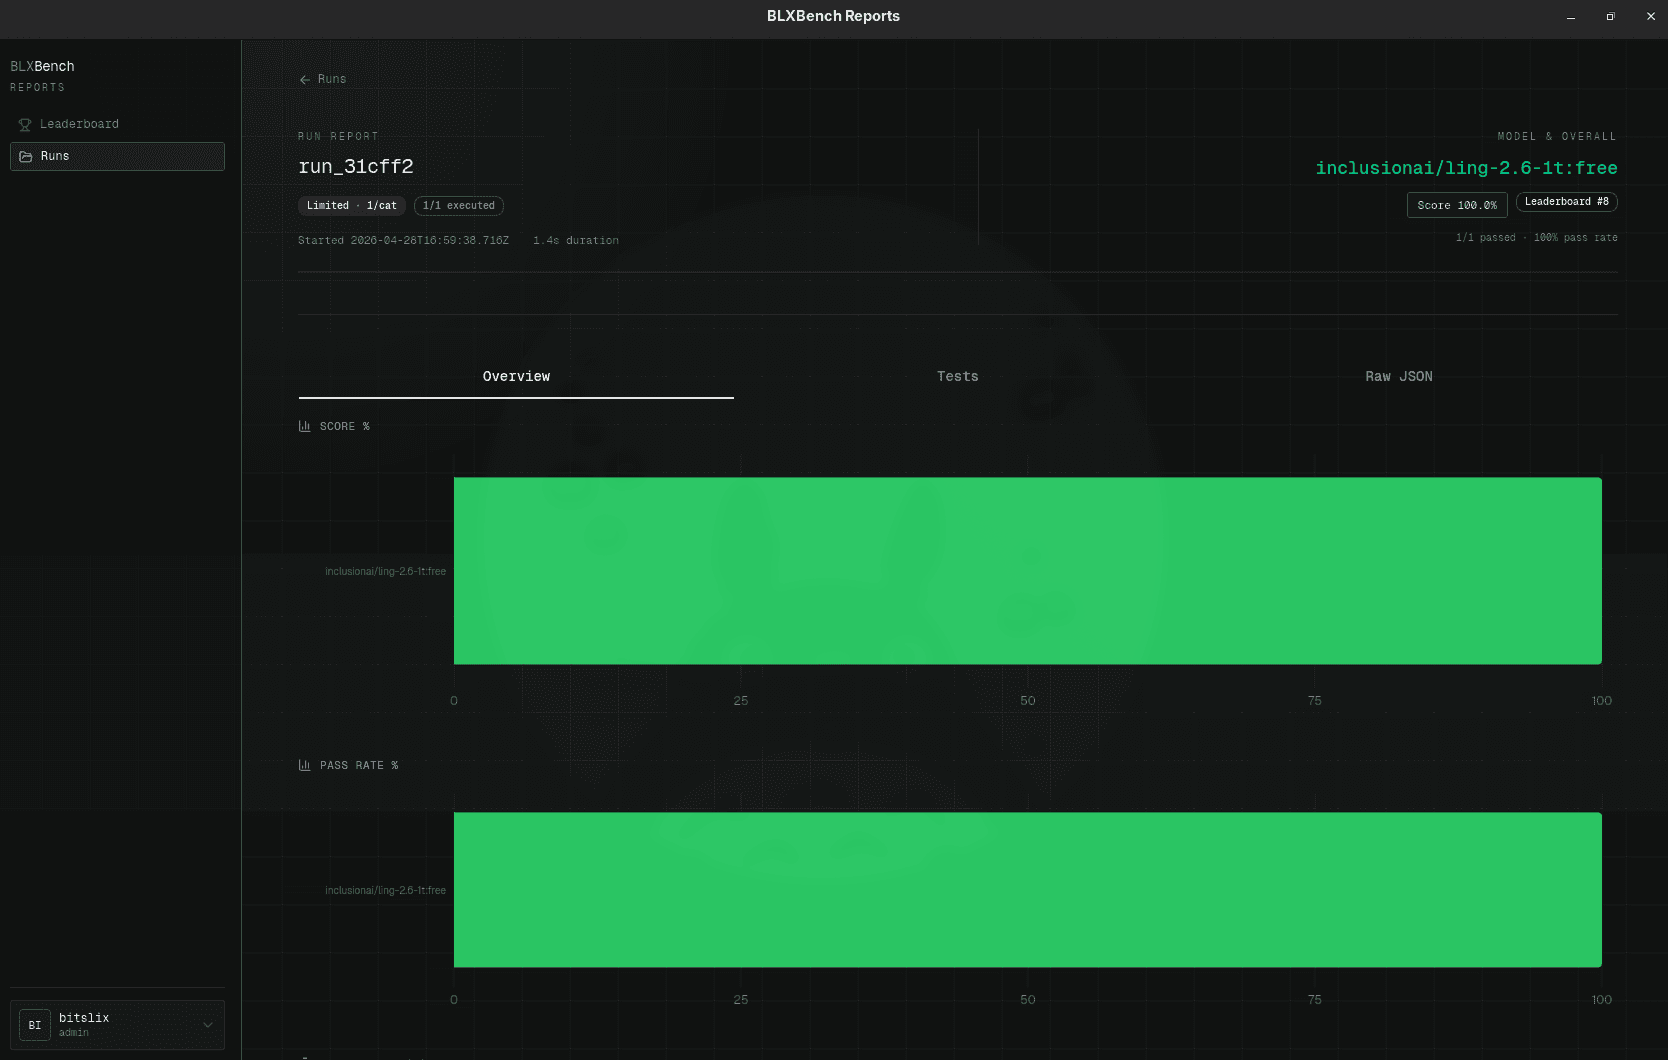Click the Limited · 1/cat badge
The image size is (1668, 1060).
click(x=352, y=206)
